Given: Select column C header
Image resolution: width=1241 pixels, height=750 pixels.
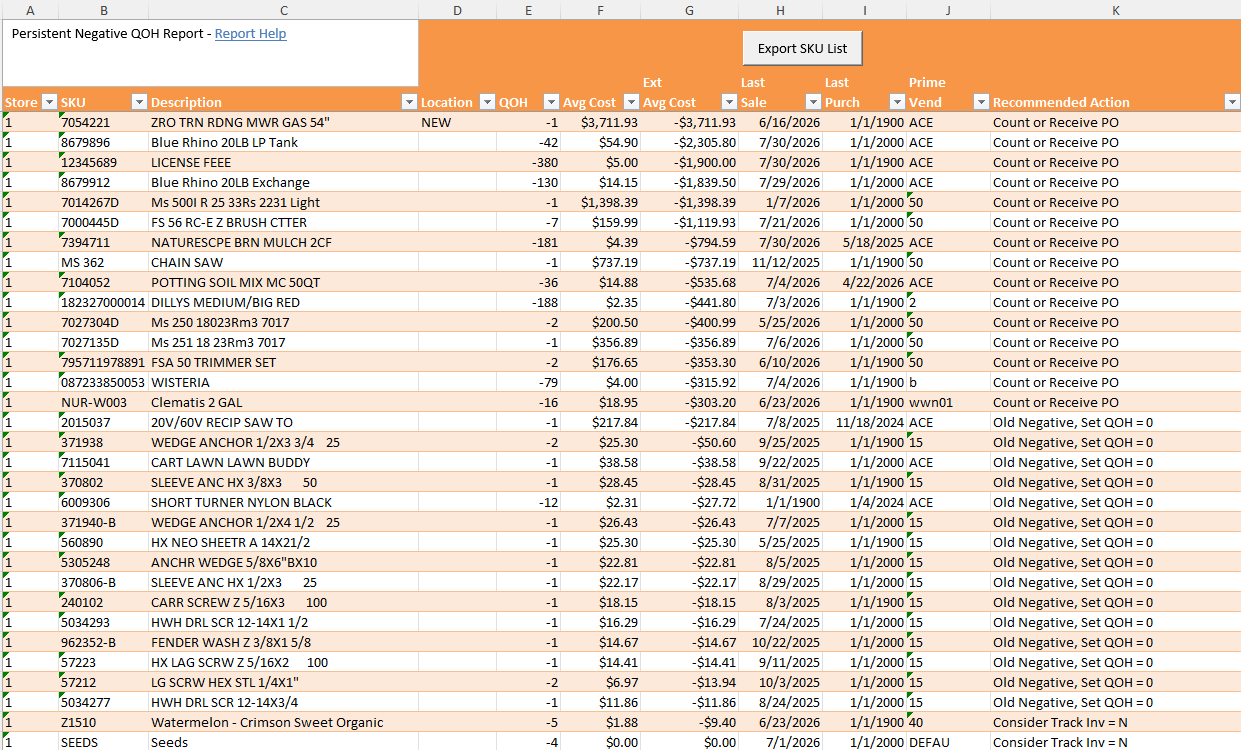Looking at the screenshot, I should 283,10.
